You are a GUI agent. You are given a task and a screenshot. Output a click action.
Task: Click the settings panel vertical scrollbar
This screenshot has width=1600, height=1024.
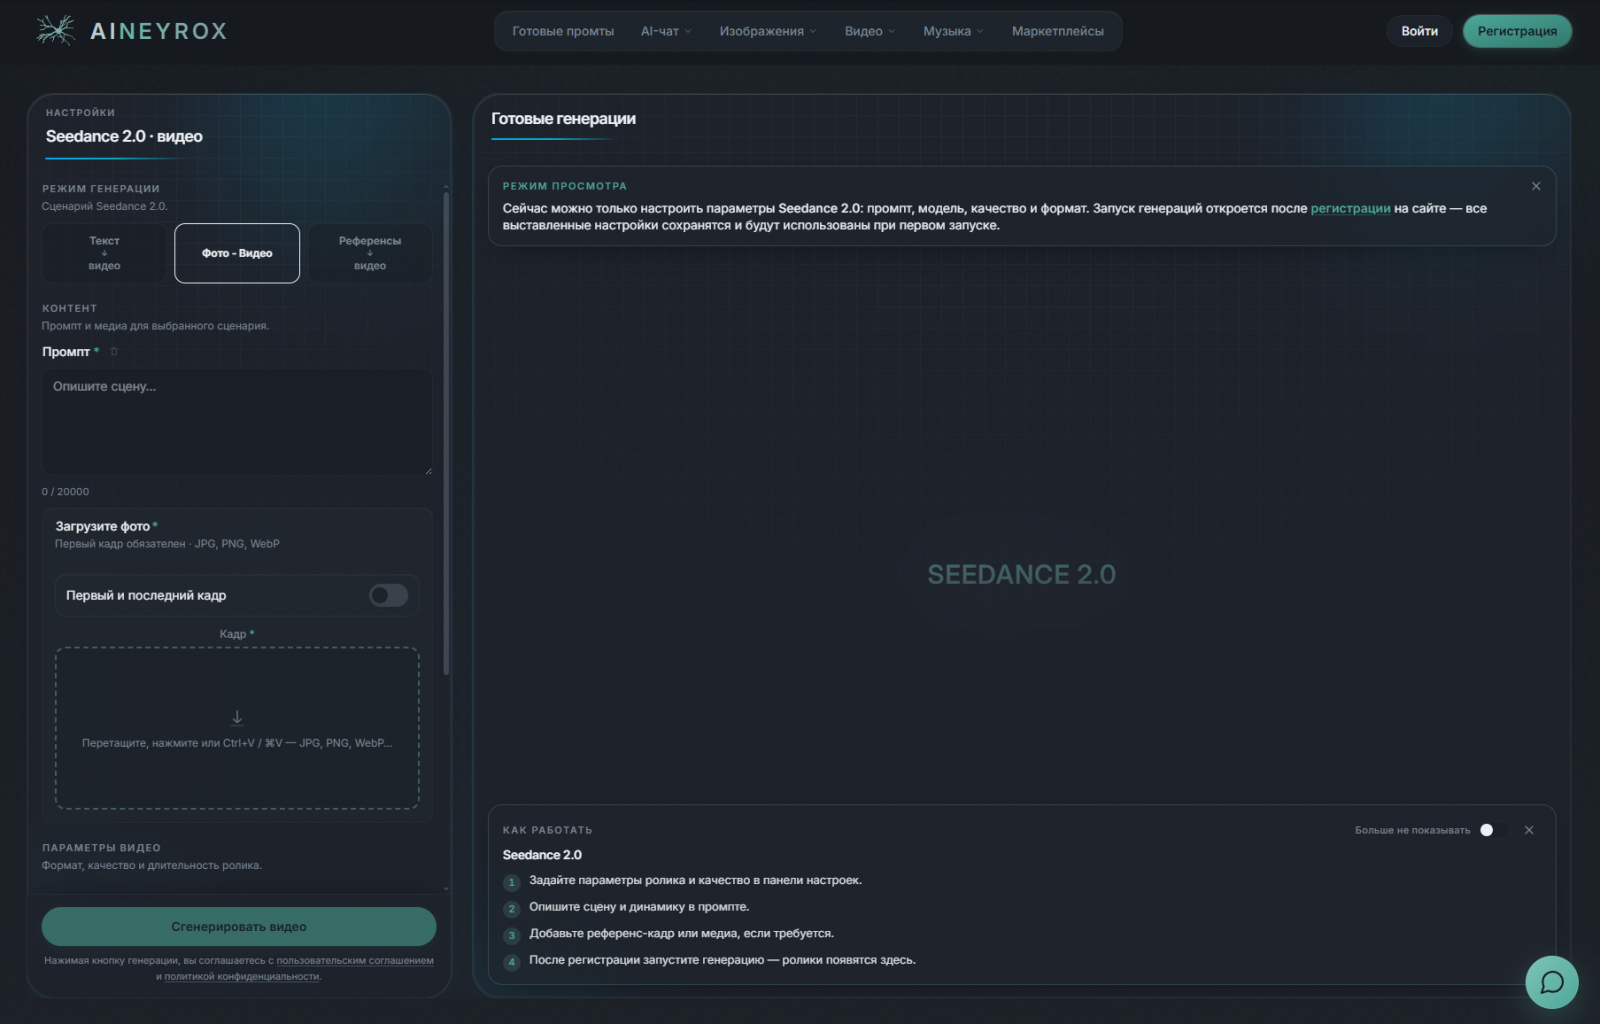click(x=446, y=434)
